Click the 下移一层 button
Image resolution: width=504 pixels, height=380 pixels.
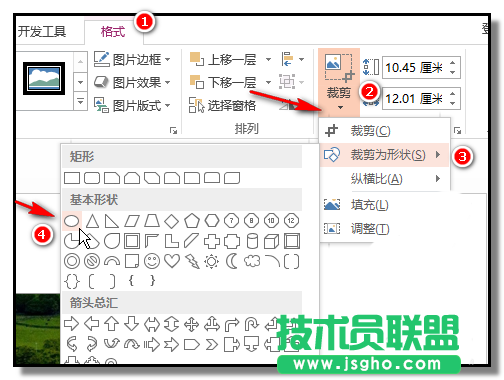(223, 82)
